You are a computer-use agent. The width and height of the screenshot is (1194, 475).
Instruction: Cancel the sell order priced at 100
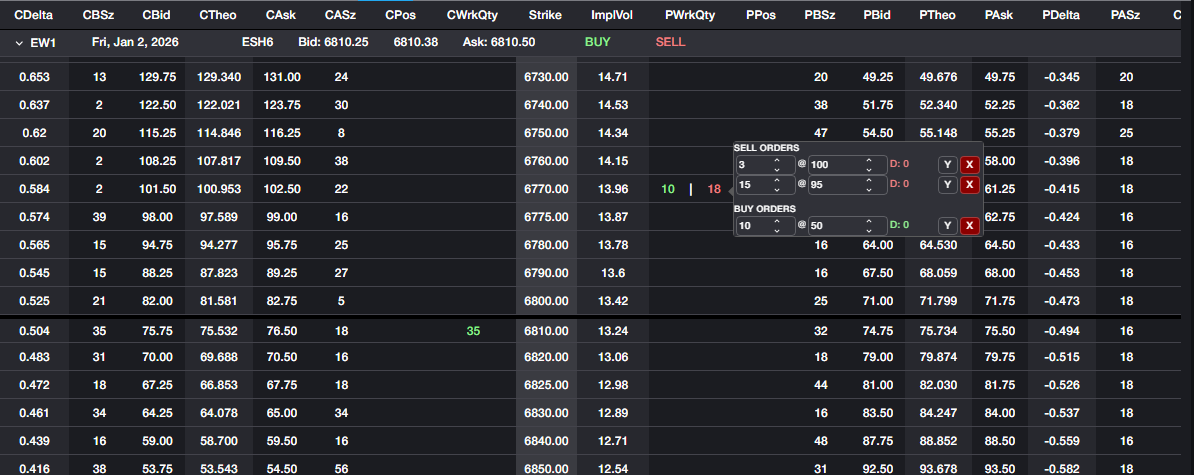pyautogui.click(x=969, y=165)
